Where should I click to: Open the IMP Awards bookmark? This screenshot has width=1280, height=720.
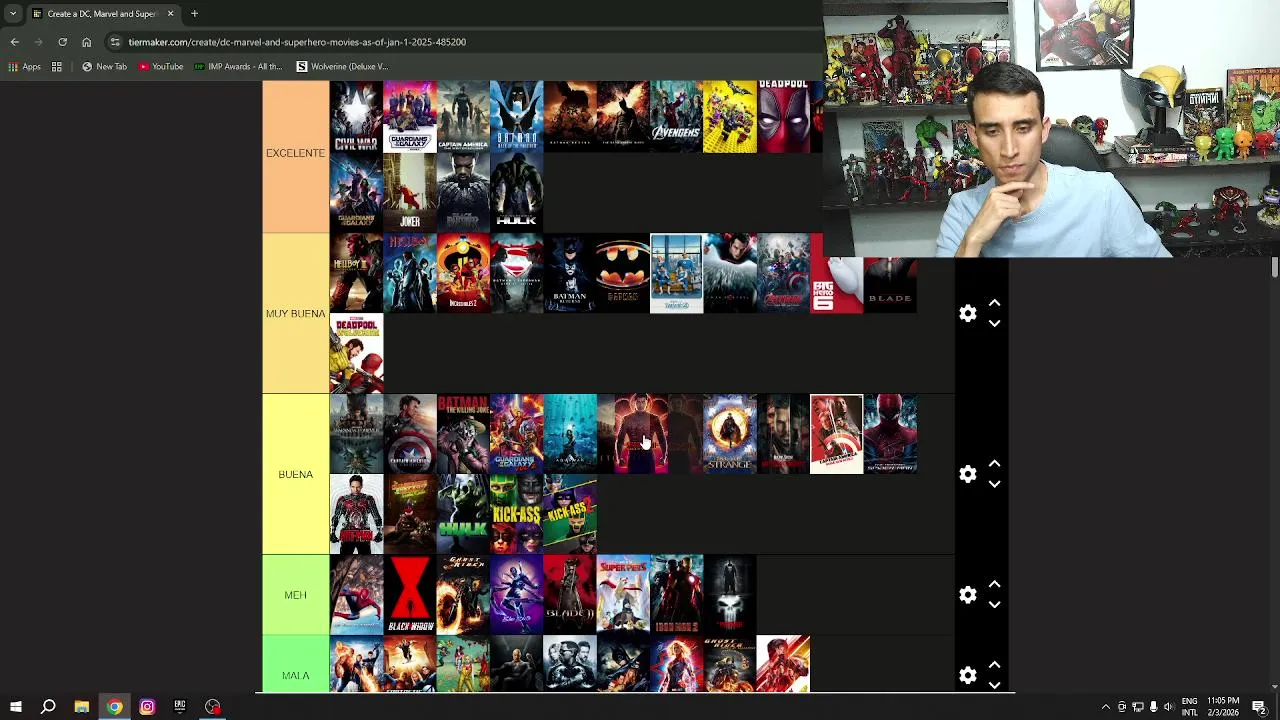pos(238,67)
